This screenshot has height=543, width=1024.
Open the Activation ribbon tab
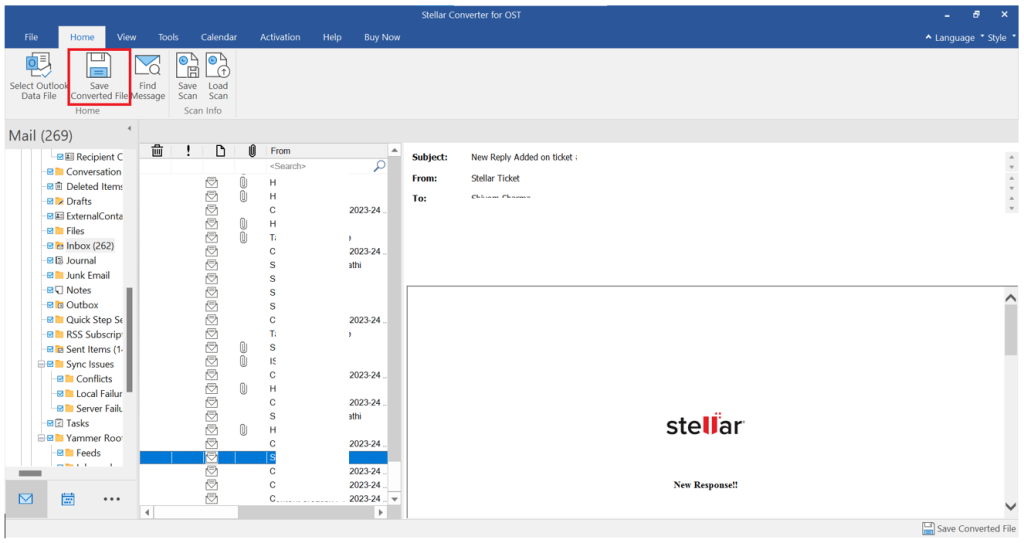click(x=280, y=37)
